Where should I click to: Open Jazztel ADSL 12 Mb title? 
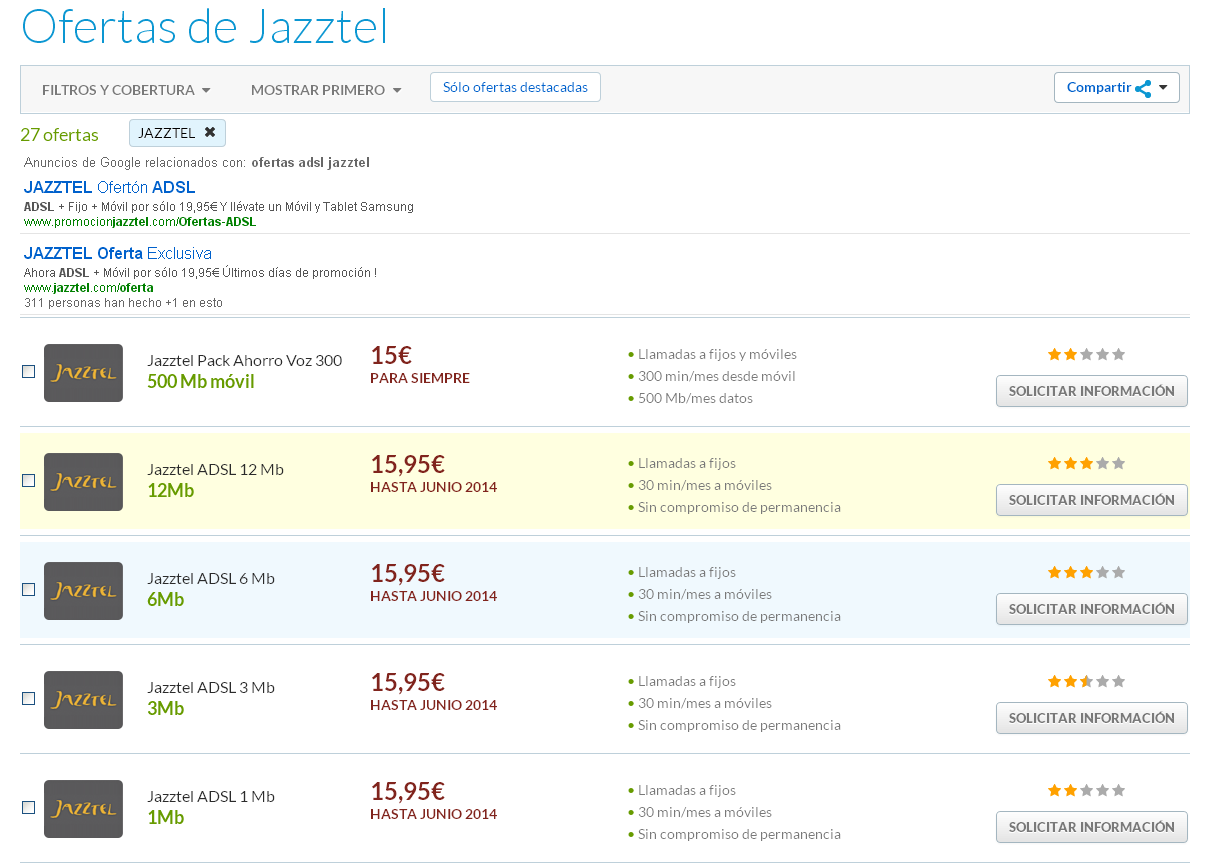[215, 469]
